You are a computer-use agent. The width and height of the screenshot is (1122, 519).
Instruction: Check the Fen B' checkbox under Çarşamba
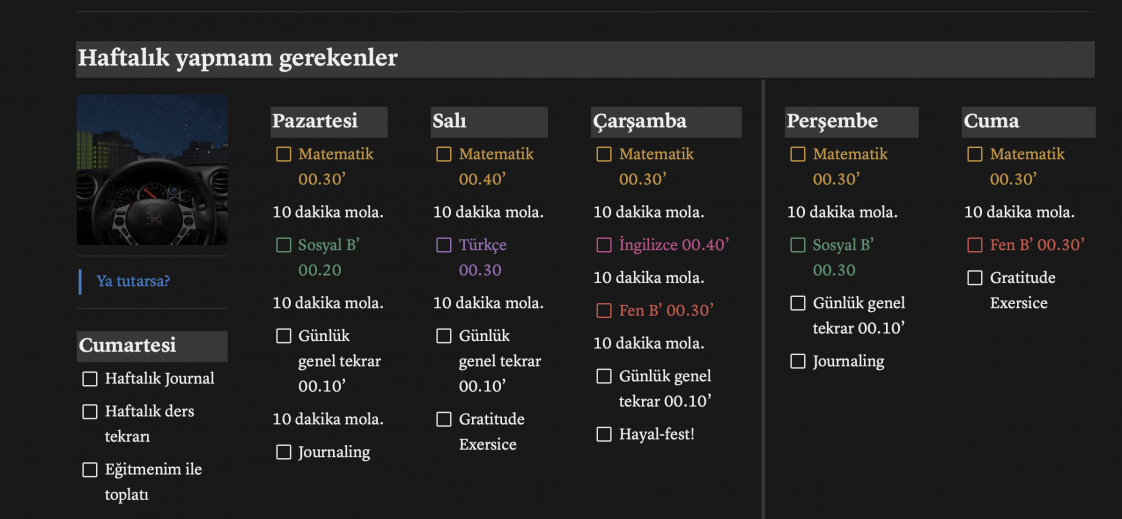(604, 311)
